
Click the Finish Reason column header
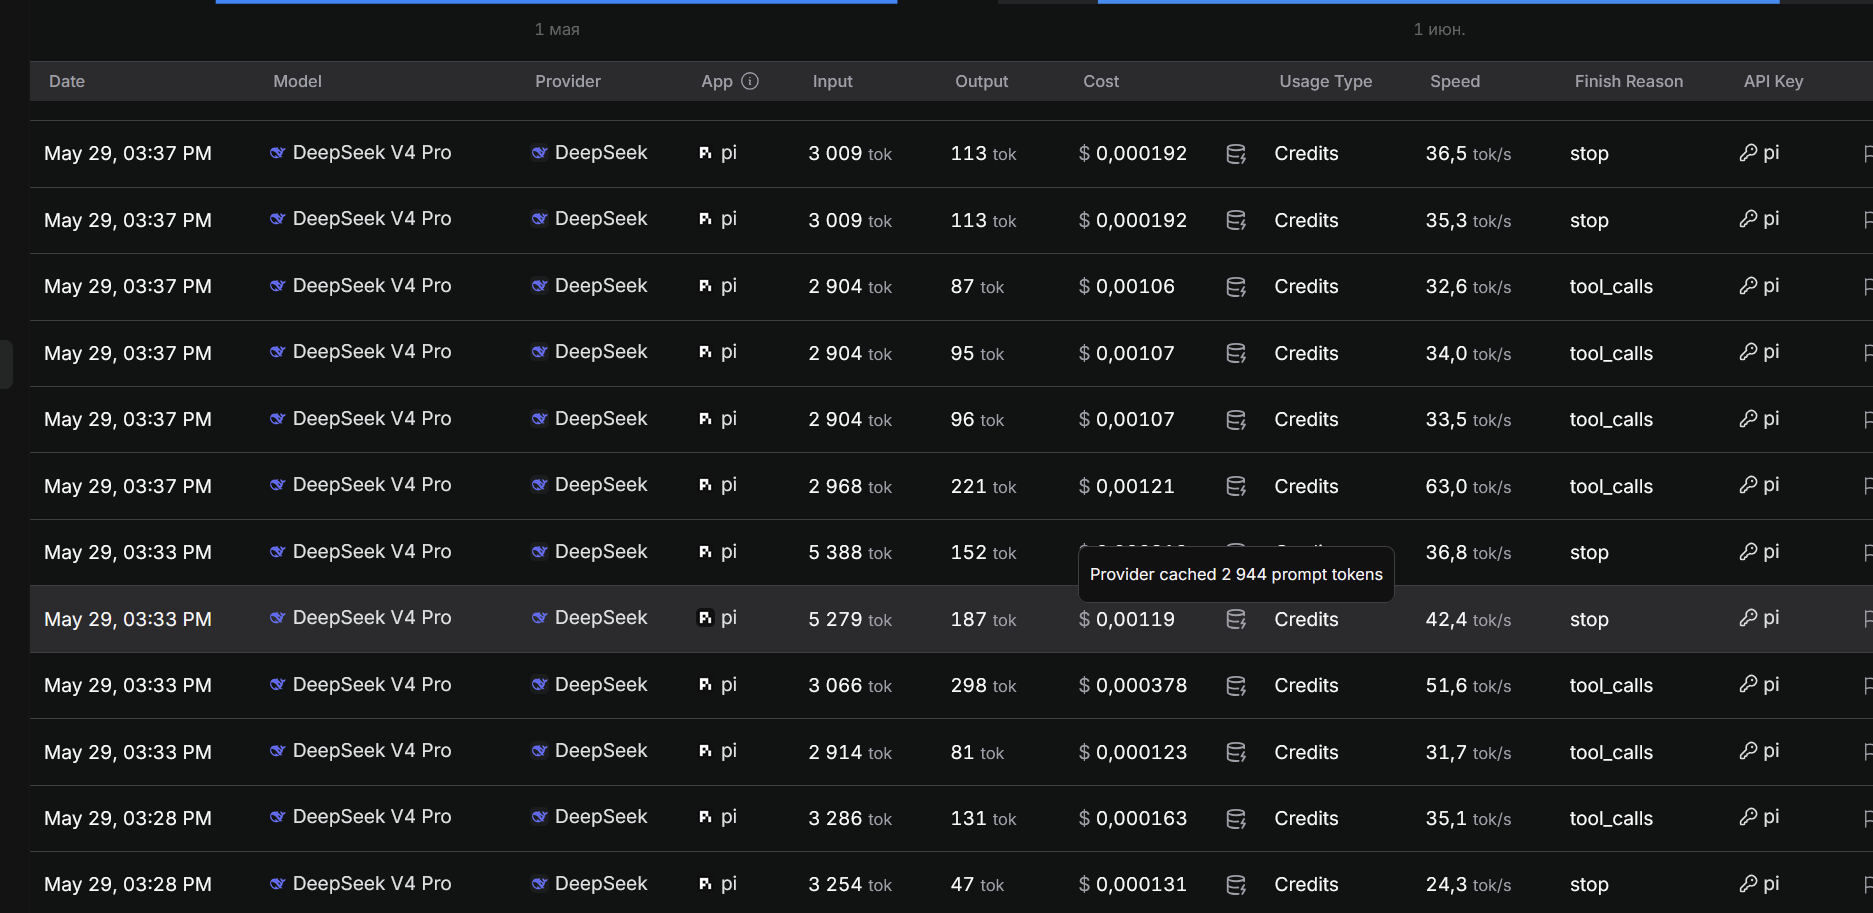[x=1629, y=81]
